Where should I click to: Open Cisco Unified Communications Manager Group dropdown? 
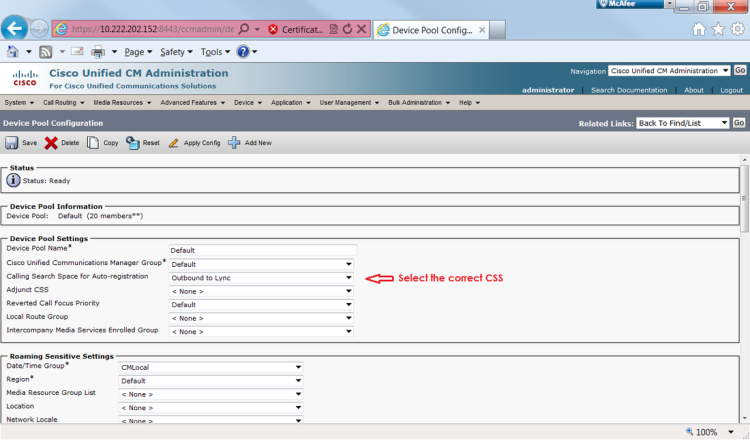261,264
